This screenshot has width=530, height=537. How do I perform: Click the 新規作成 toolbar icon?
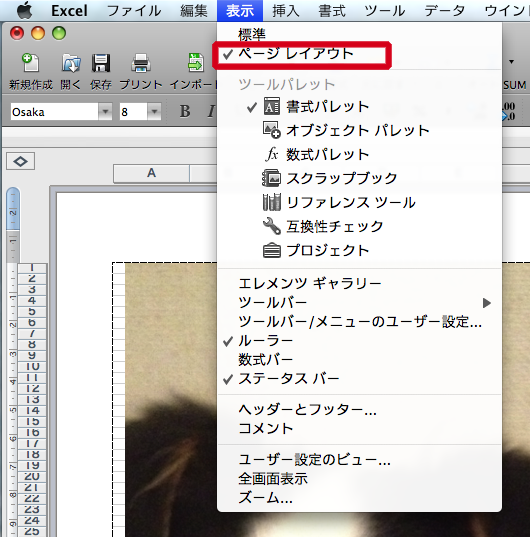(x=31, y=63)
